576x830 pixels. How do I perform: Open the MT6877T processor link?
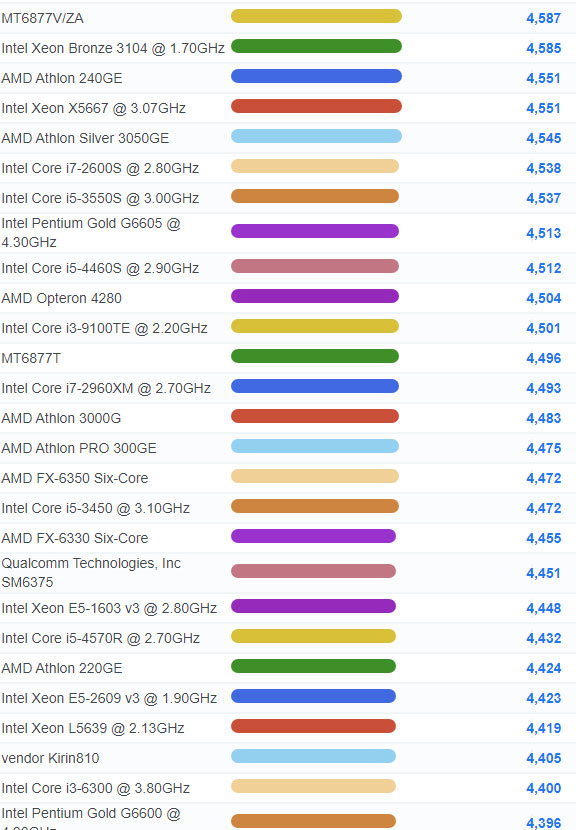31,358
